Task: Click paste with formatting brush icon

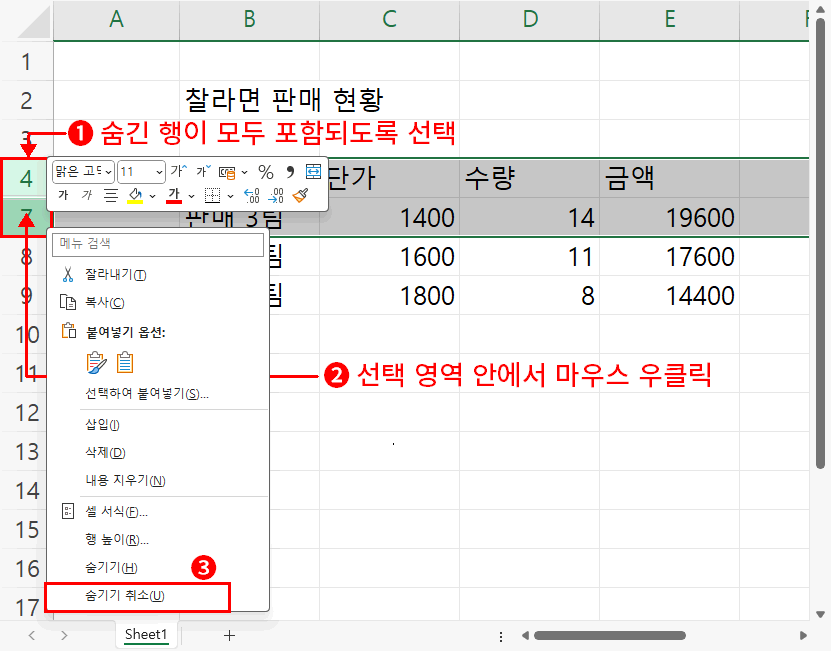Action: point(96,363)
